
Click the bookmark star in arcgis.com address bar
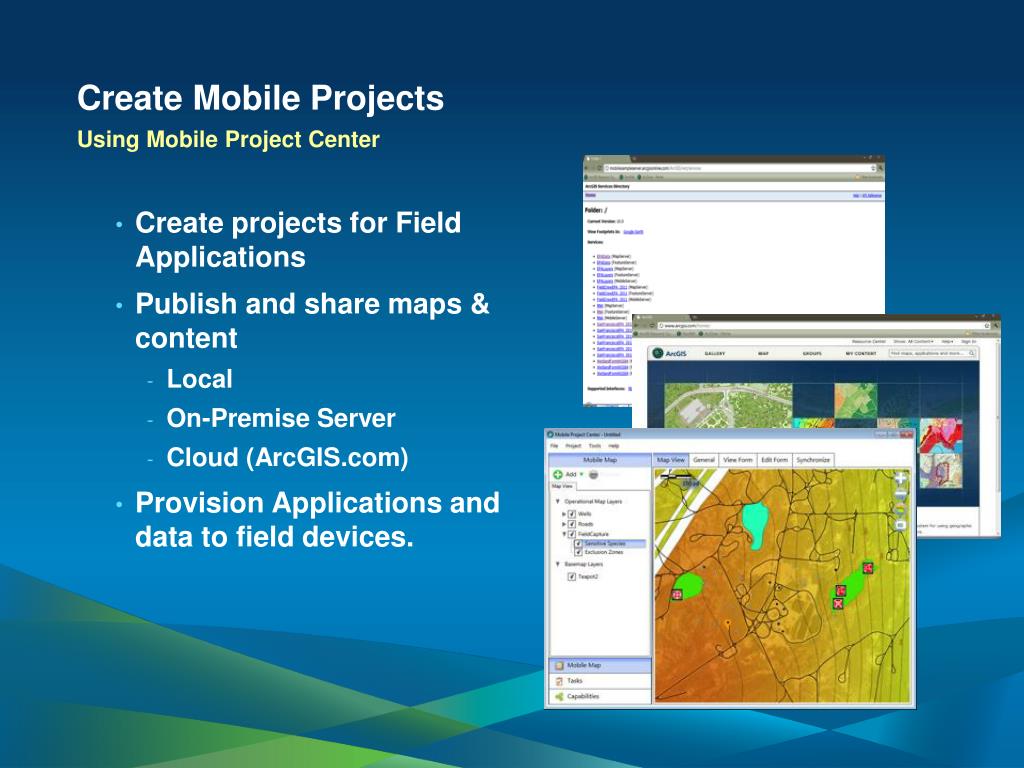coord(987,325)
